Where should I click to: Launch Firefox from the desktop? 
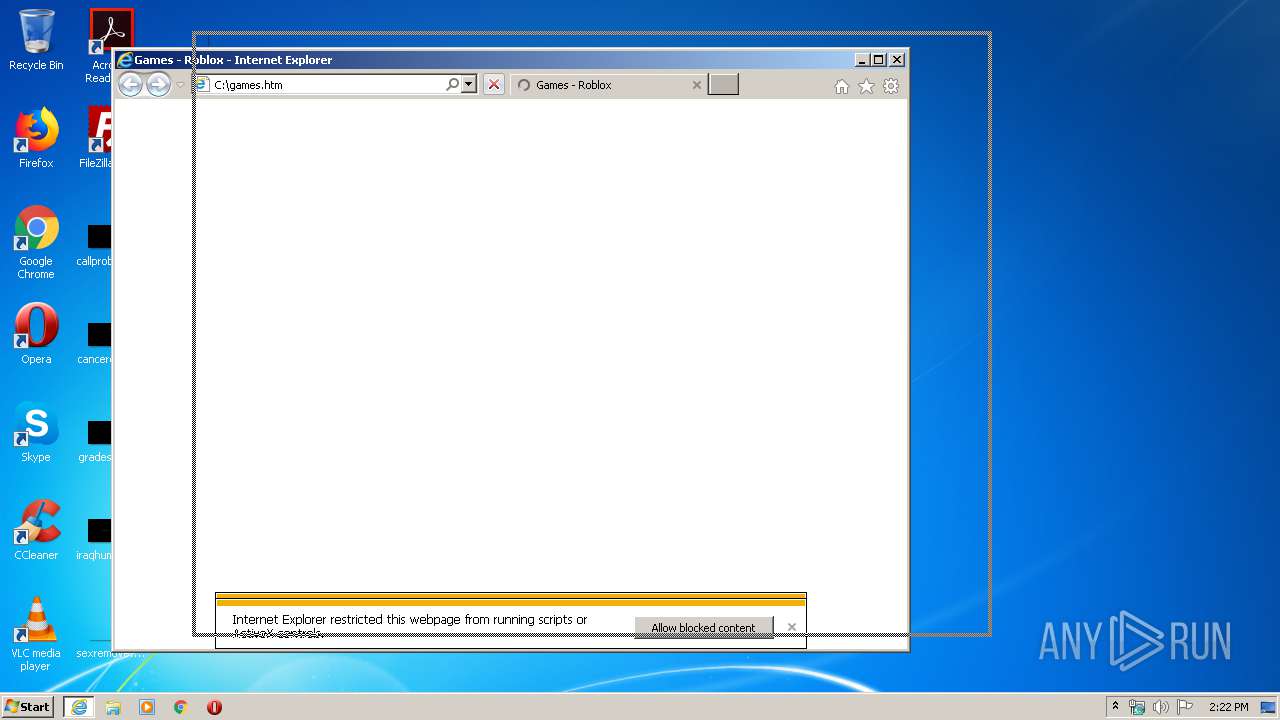(36, 138)
